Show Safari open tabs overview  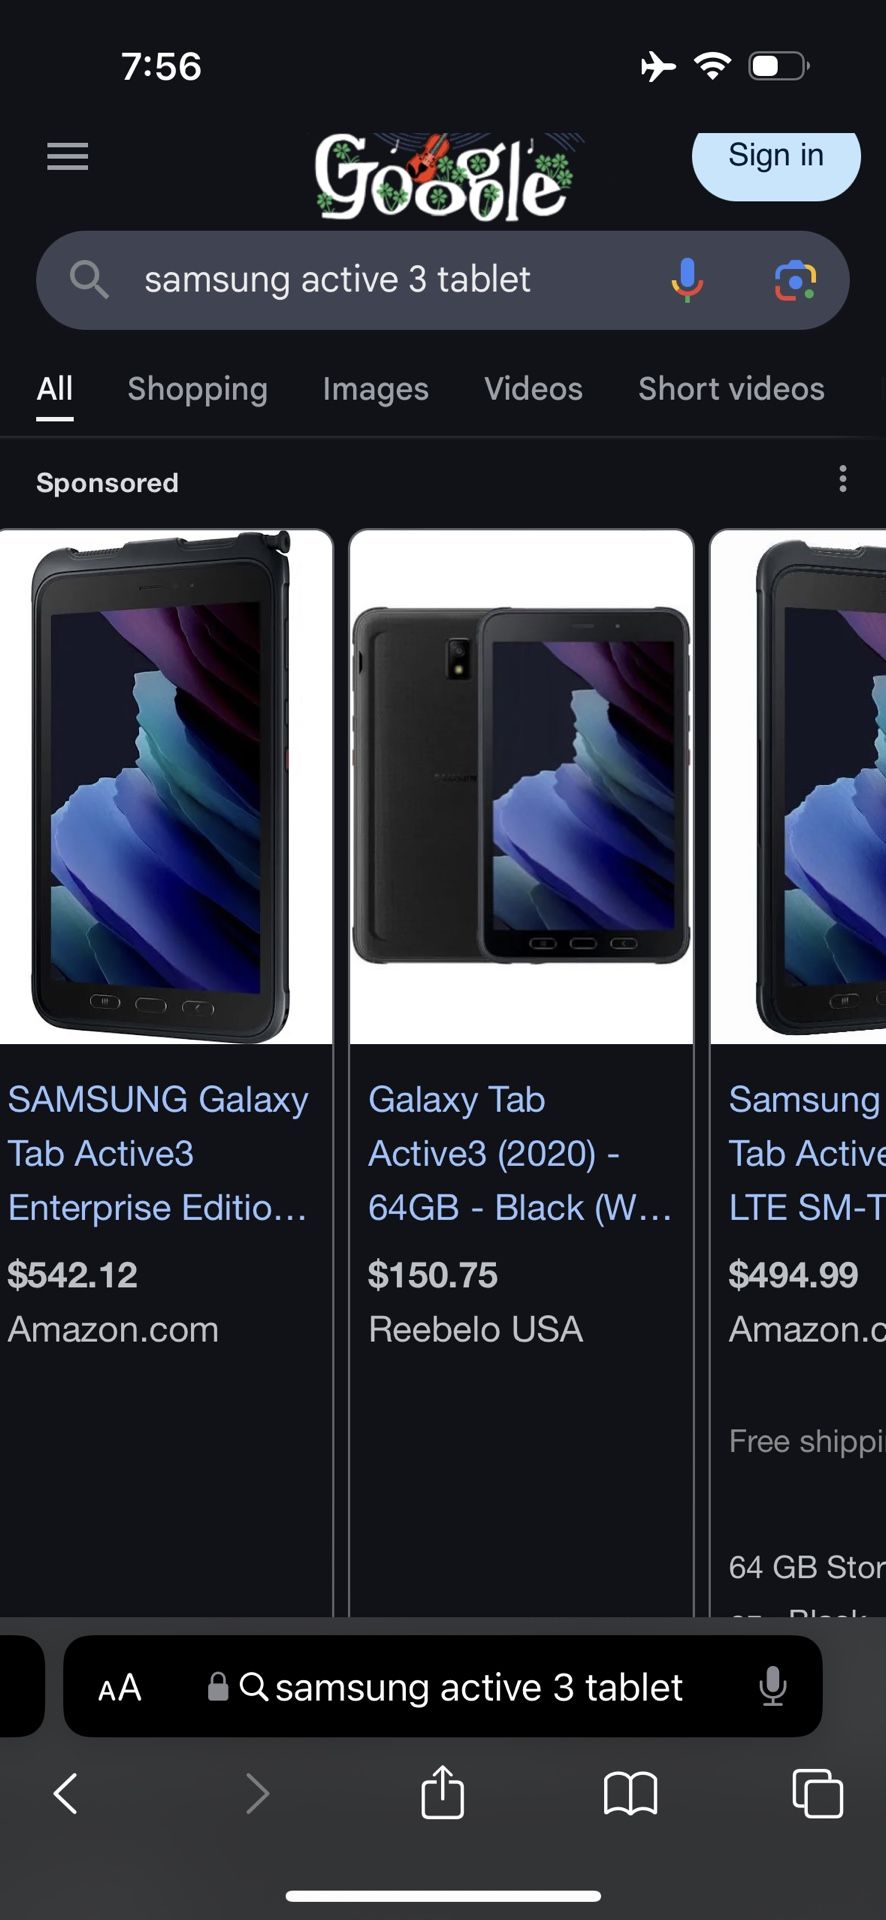click(817, 1793)
